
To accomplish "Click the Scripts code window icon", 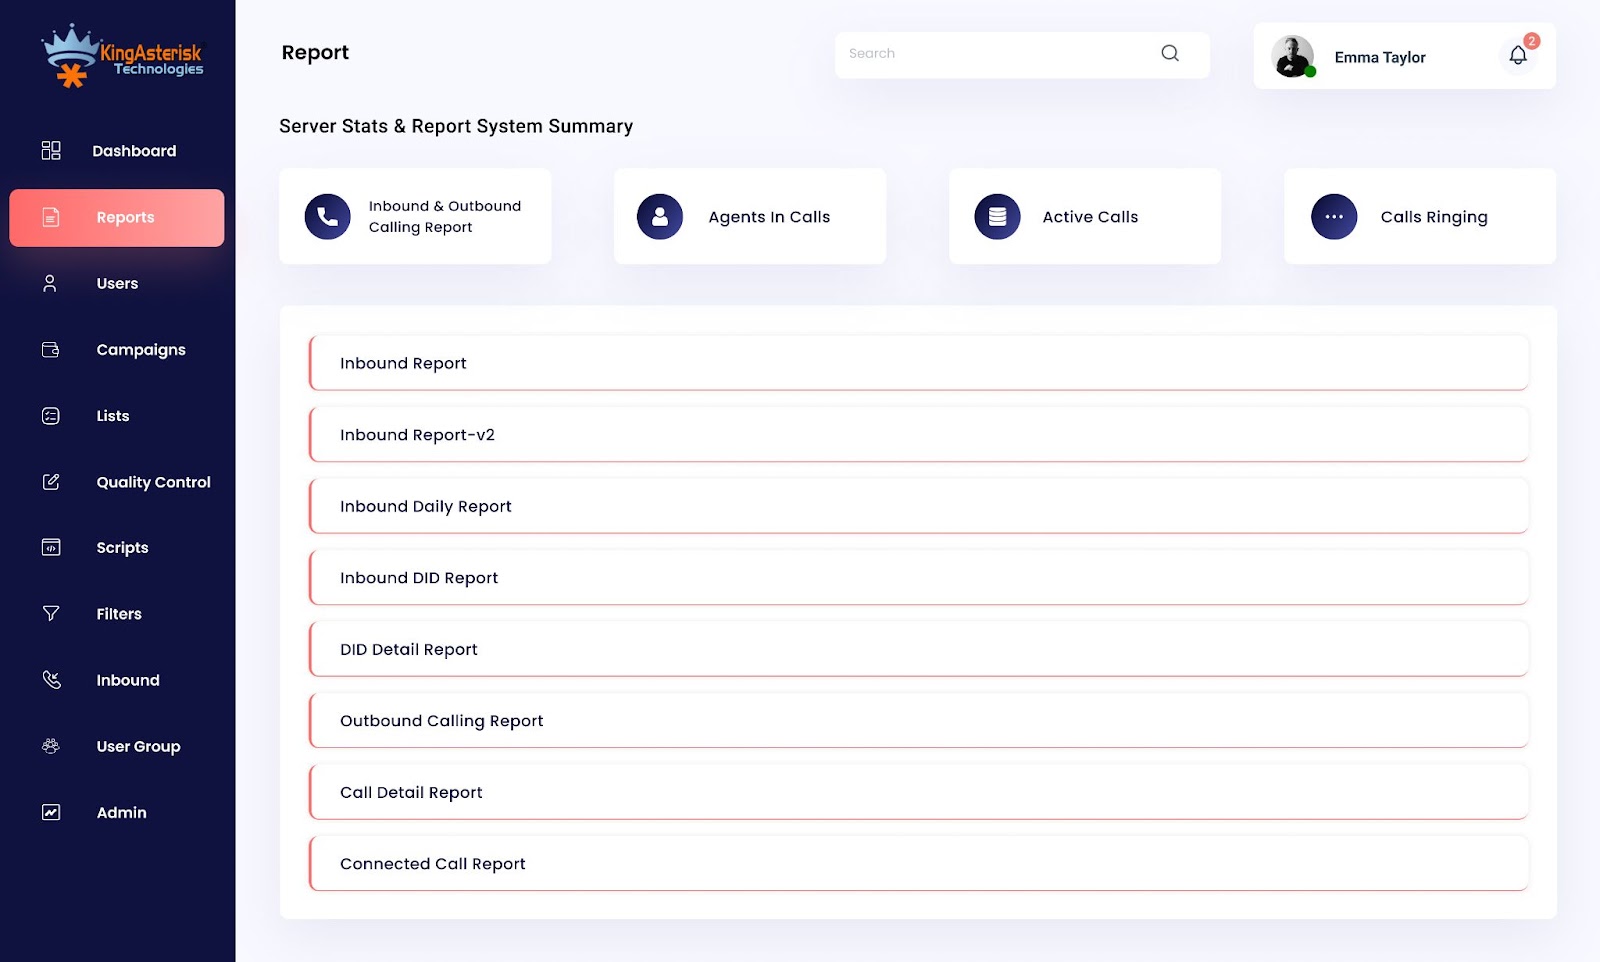I will (51, 547).
